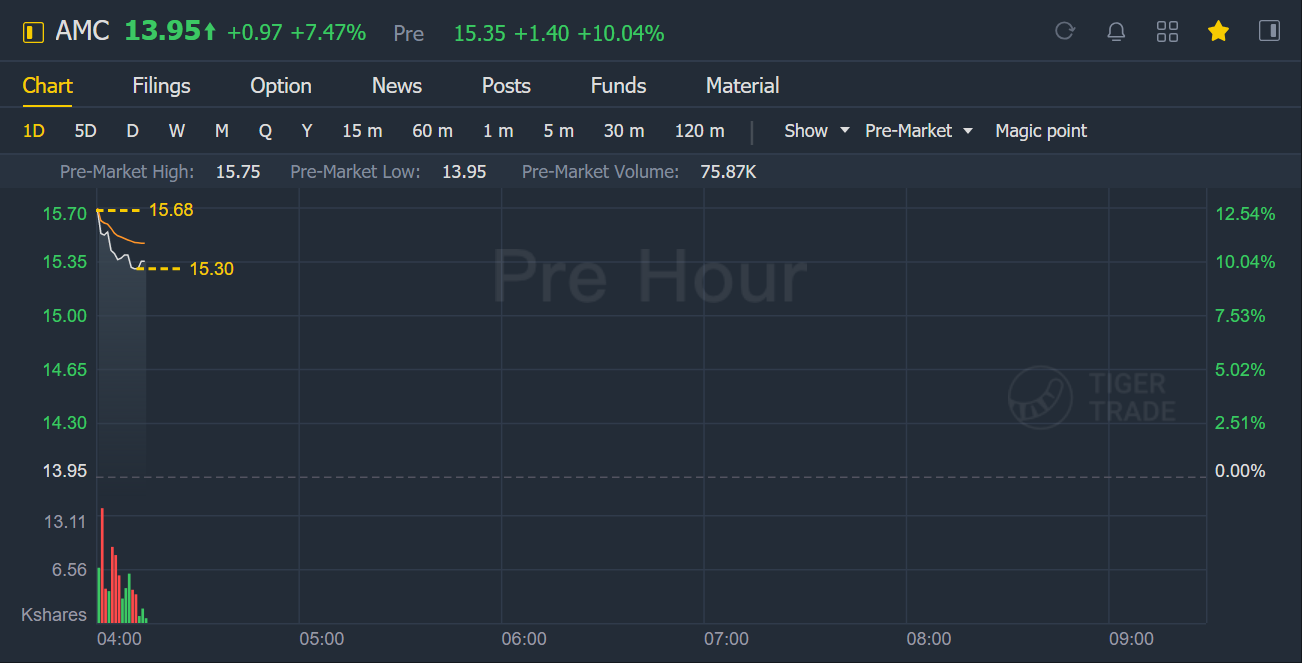
Task: Open the grid layout icon
Action: click(1167, 32)
